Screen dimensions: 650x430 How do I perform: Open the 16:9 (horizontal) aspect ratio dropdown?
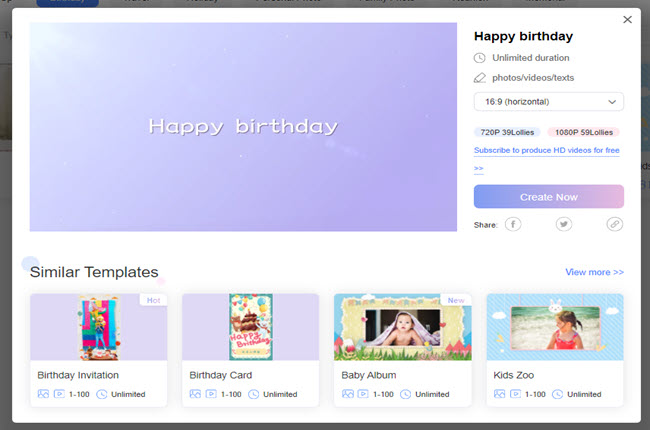[548, 102]
